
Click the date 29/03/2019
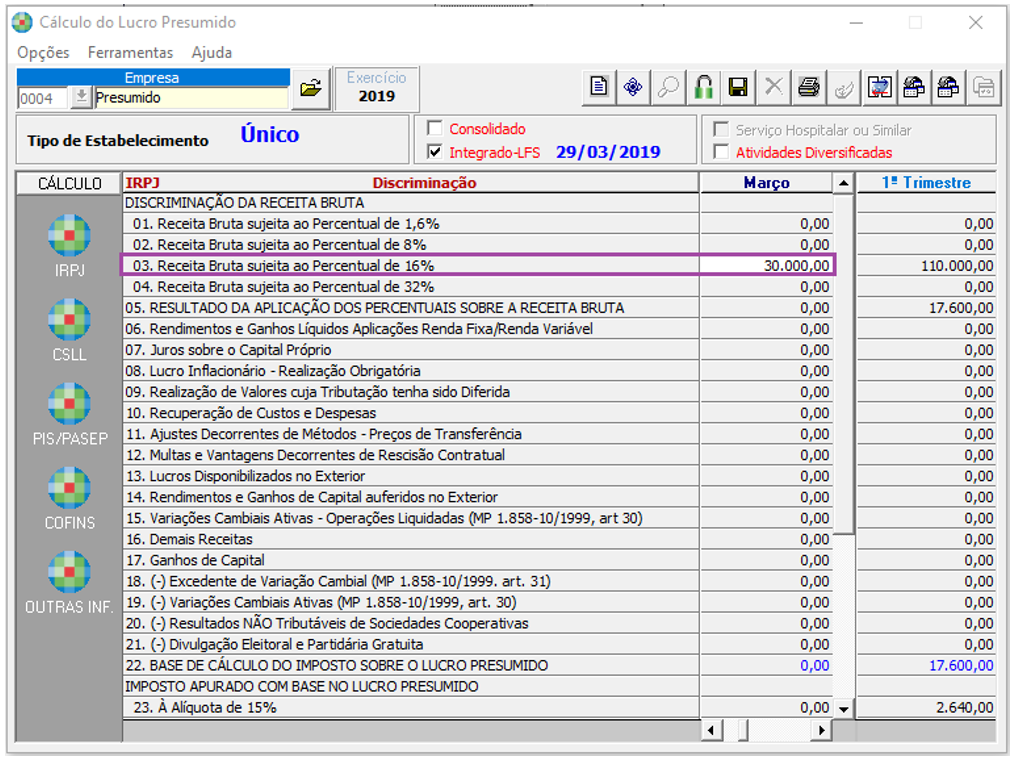(x=608, y=152)
